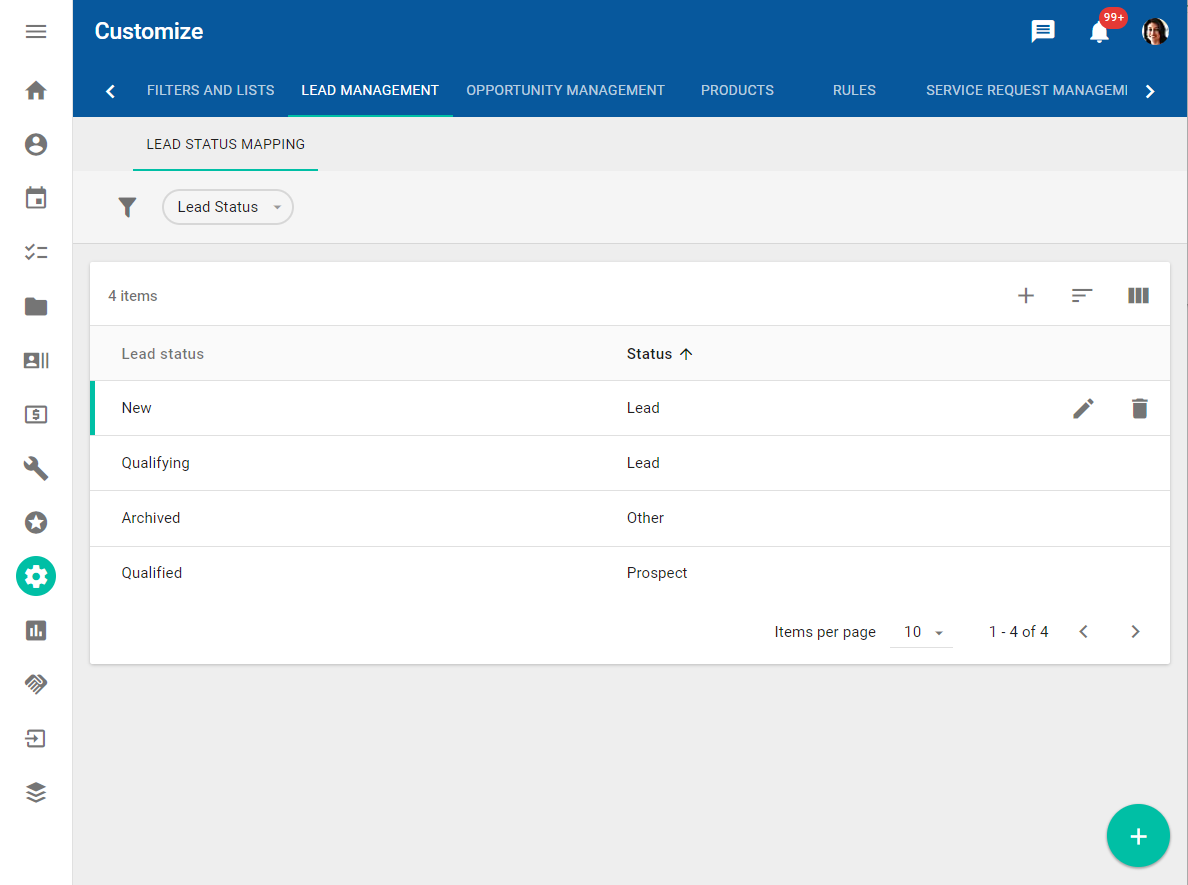Image resolution: width=1188 pixels, height=885 pixels.
Task: Open notifications bell with 99+ badge
Action: 1099,31
